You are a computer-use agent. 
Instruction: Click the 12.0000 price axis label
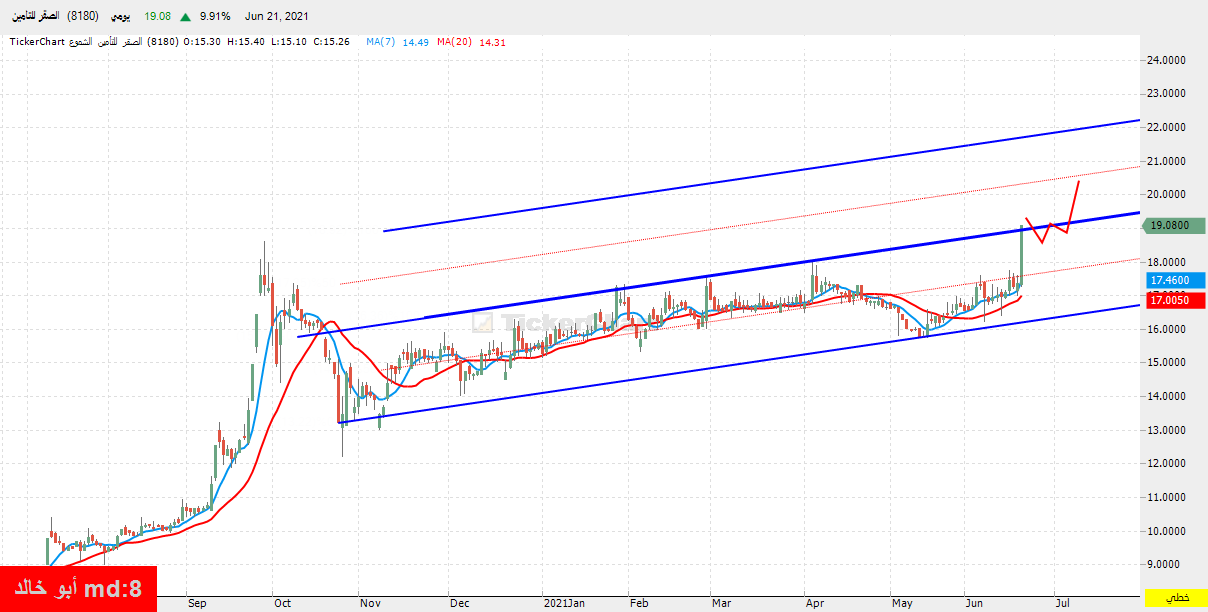(x=1167, y=463)
